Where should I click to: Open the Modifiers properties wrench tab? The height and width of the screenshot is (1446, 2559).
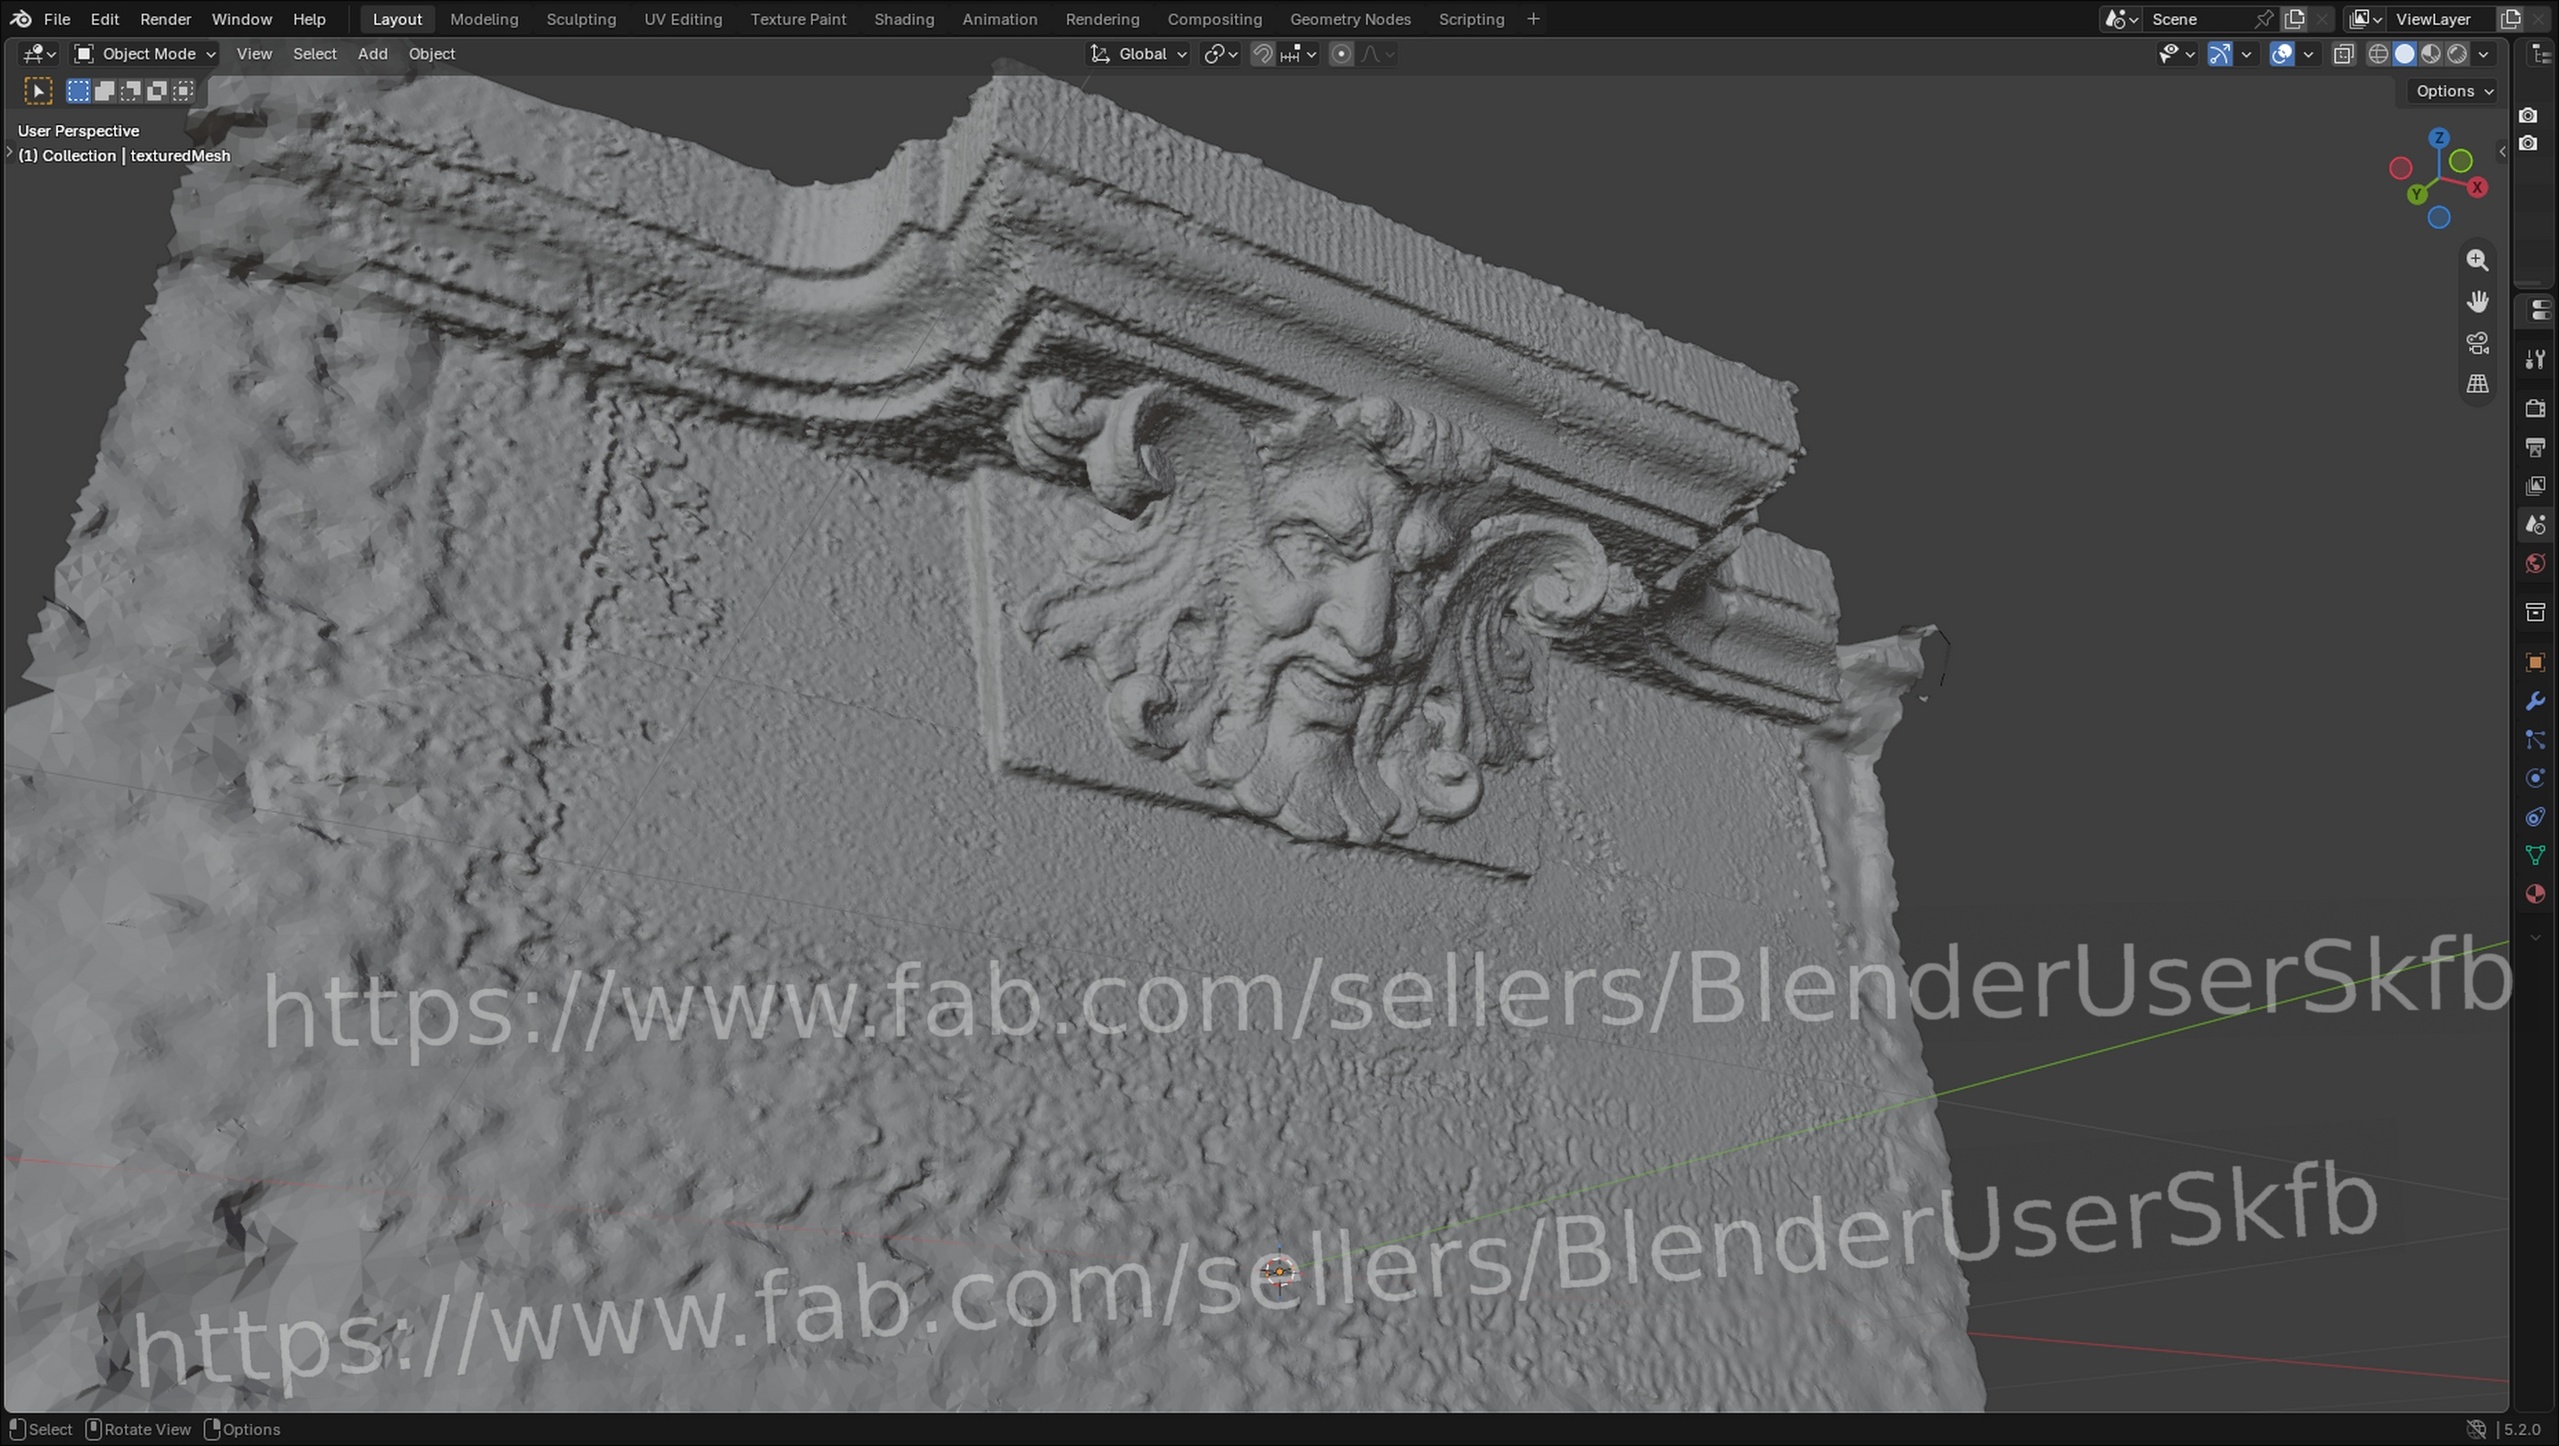(2534, 701)
